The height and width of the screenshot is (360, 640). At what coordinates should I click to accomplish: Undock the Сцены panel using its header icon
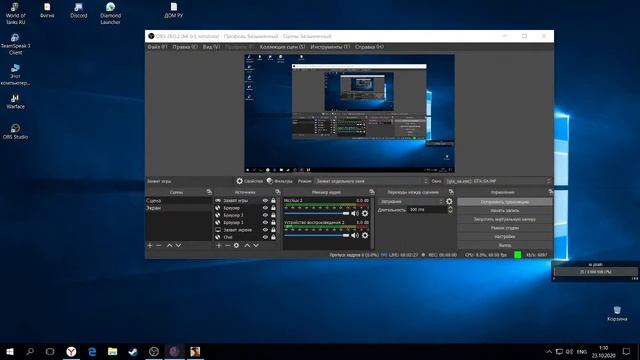(x=209, y=192)
